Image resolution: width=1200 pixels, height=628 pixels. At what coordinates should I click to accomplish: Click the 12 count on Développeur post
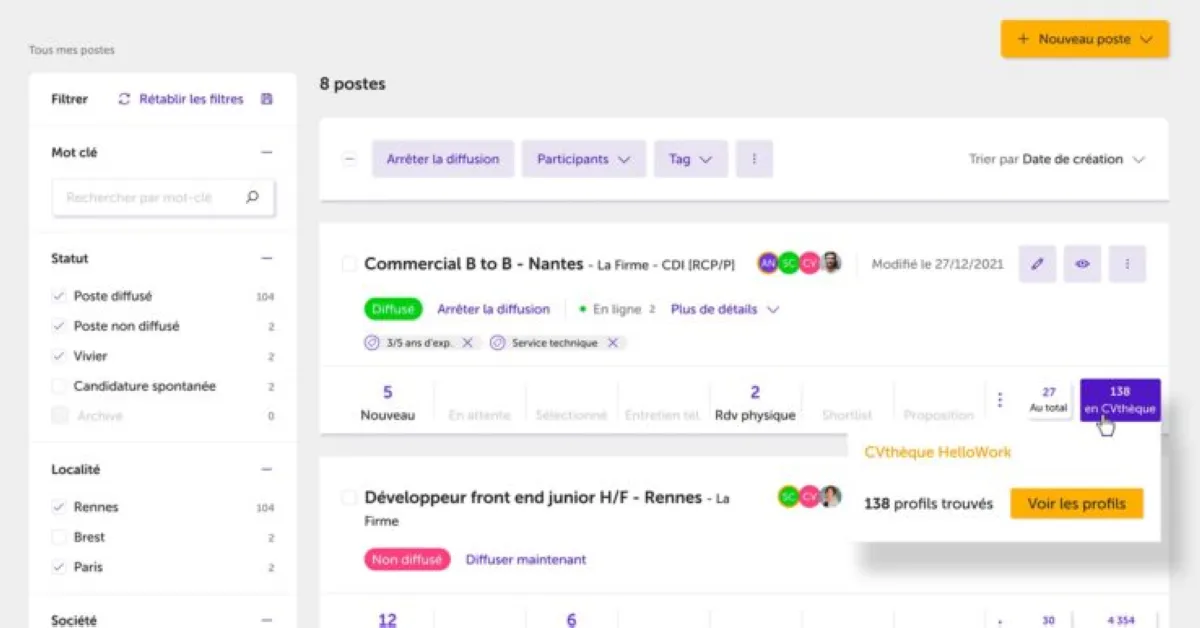tap(388, 620)
